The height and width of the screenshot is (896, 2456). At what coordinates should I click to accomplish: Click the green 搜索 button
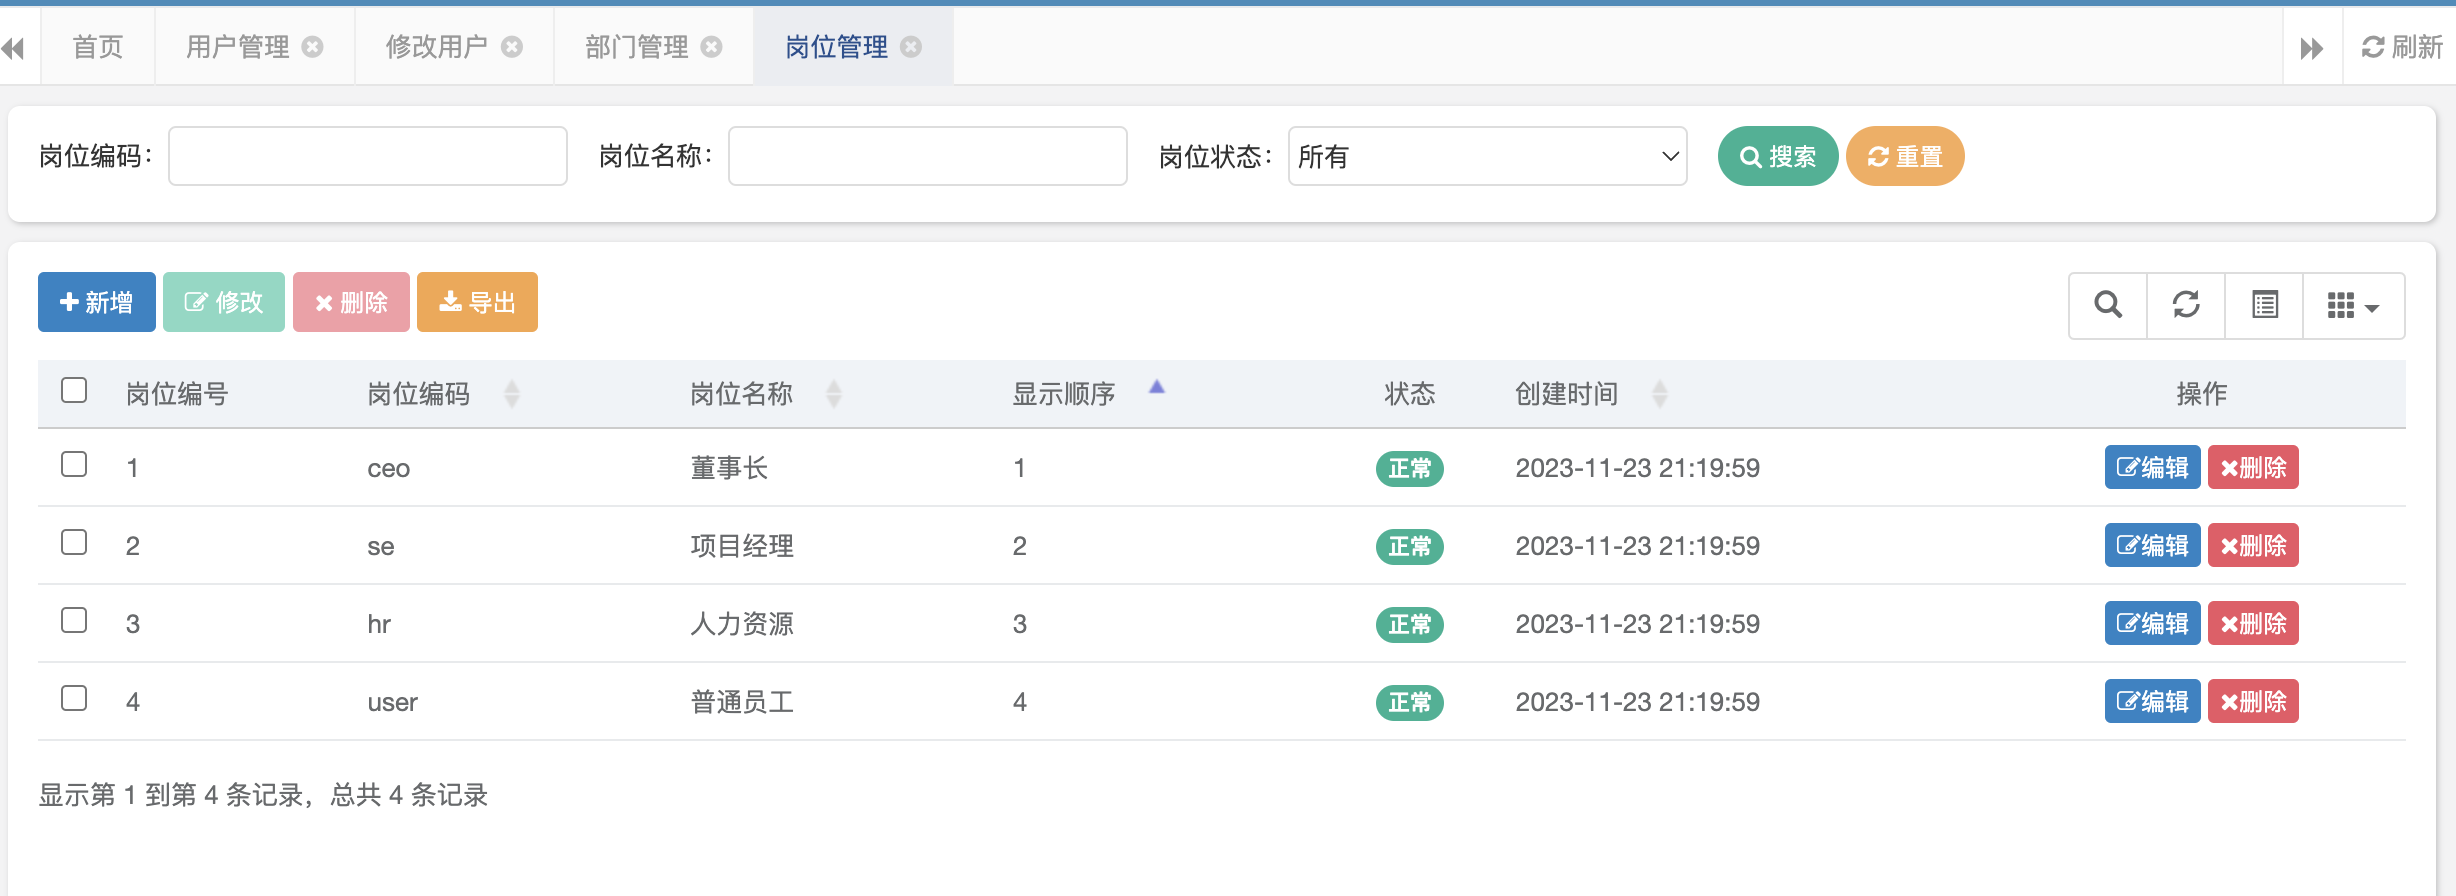point(1778,156)
